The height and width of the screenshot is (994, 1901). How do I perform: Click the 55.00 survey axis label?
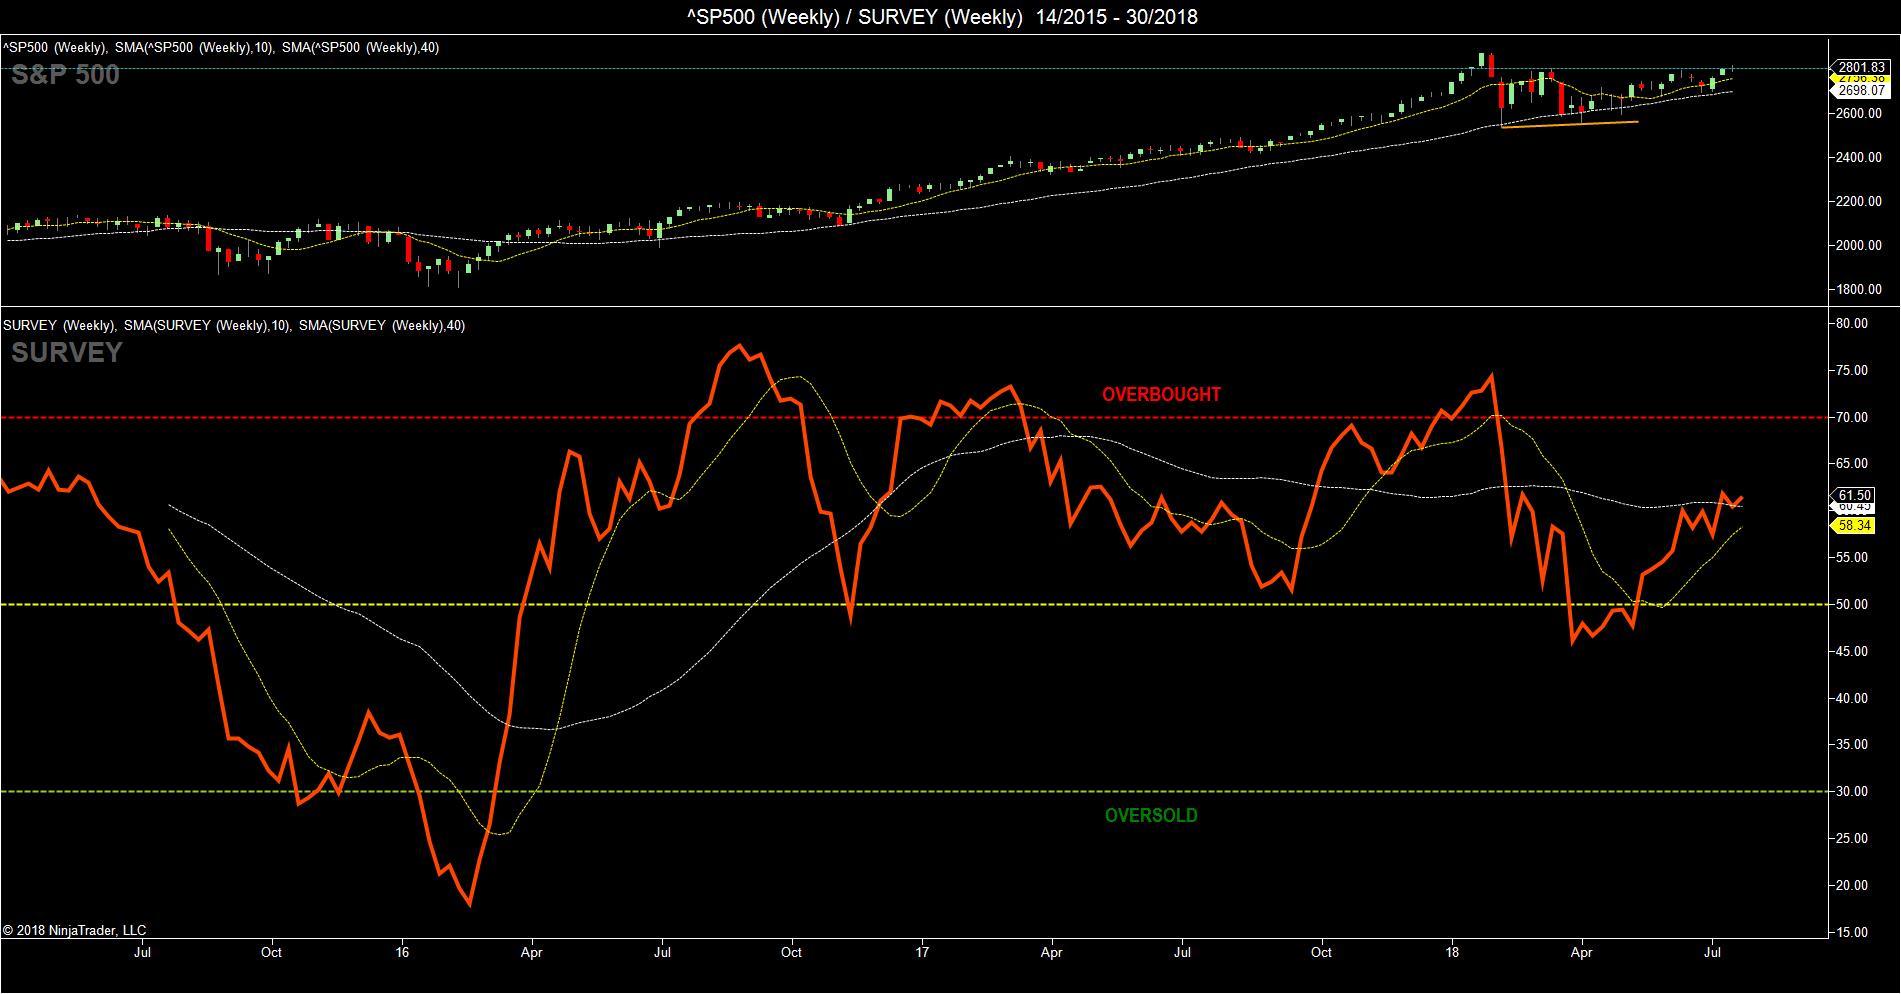(x=1853, y=557)
